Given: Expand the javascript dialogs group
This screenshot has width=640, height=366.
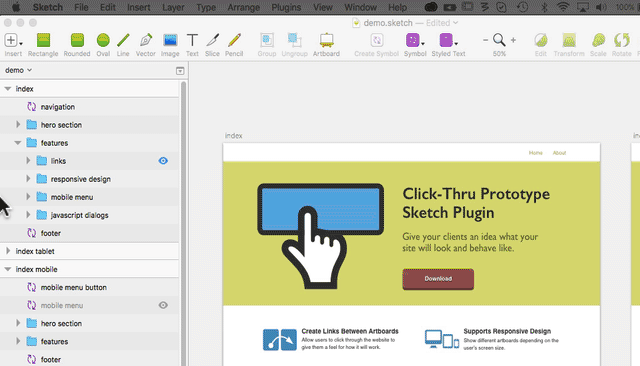Looking at the screenshot, I should (28, 215).
